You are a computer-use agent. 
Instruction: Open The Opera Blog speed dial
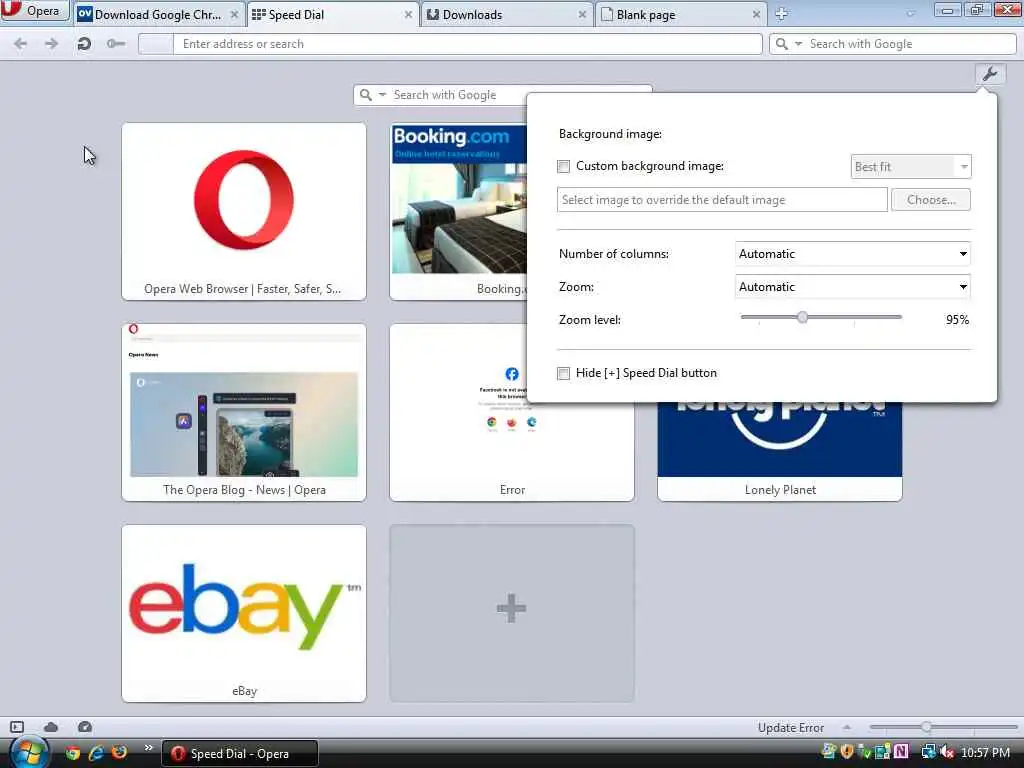(x=244, y=412)
